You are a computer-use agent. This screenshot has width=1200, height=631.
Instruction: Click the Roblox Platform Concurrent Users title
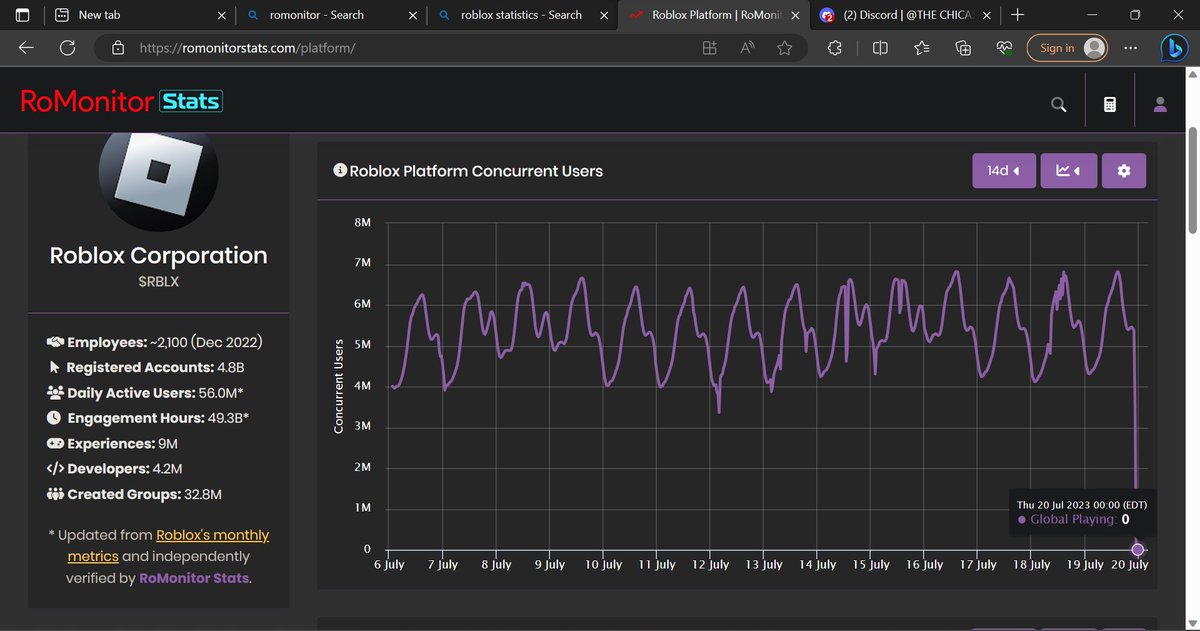pyautogui.click(x=476, y=171)
